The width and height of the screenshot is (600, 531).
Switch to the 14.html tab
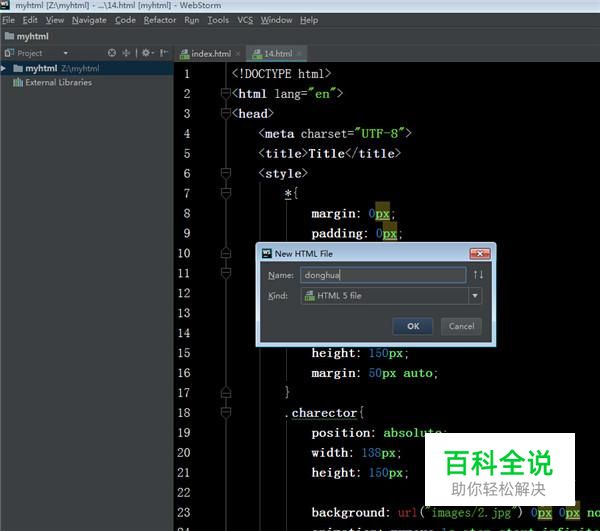(x=278, y=54)
